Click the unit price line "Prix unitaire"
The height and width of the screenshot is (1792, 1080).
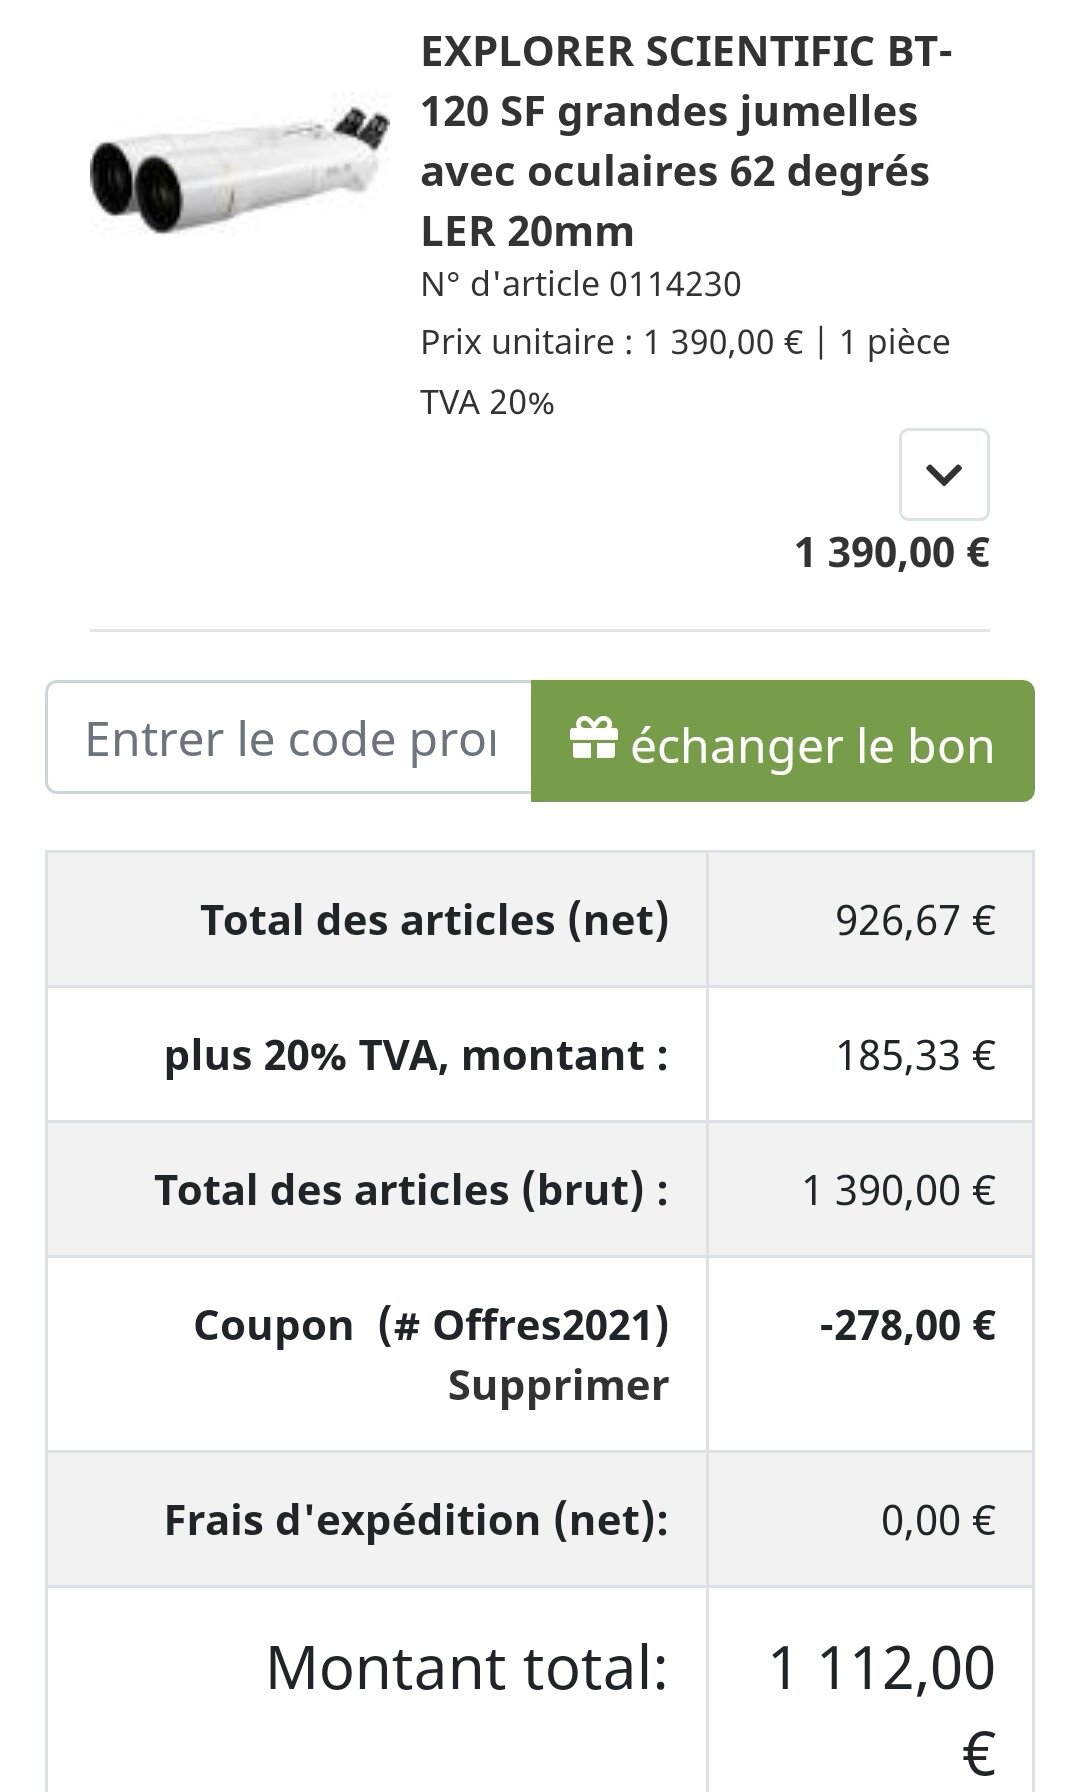(685, 343)
